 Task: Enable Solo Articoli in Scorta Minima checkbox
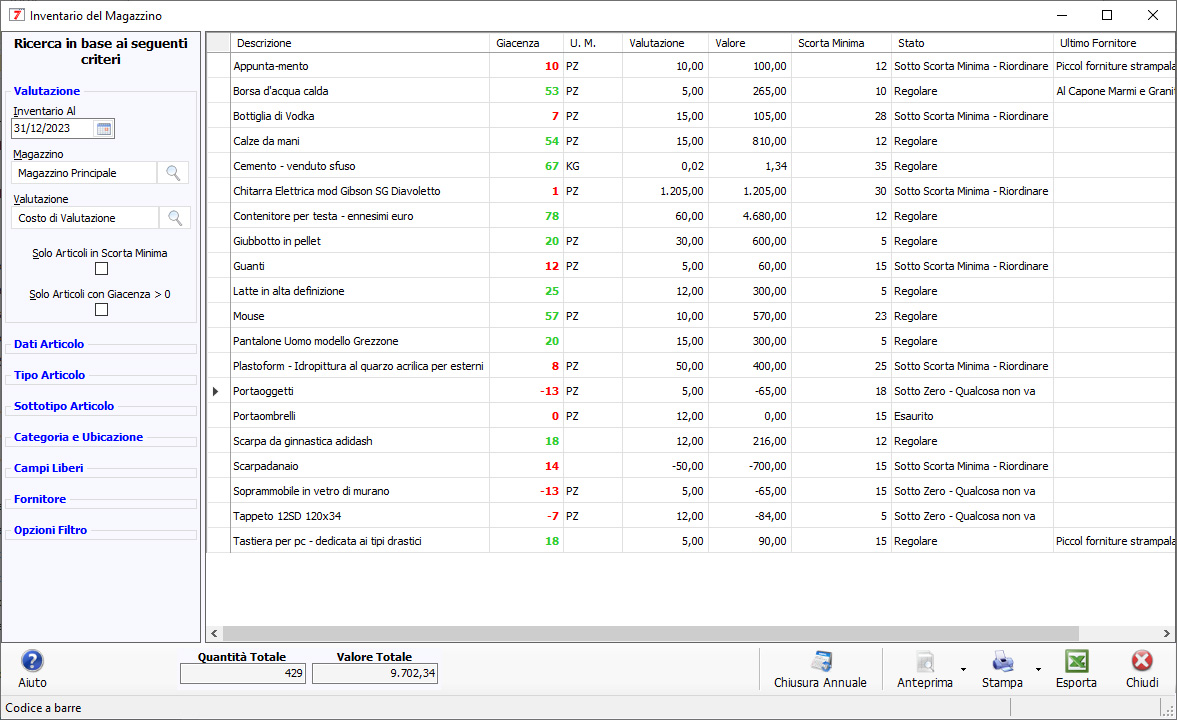pos(101,269)
